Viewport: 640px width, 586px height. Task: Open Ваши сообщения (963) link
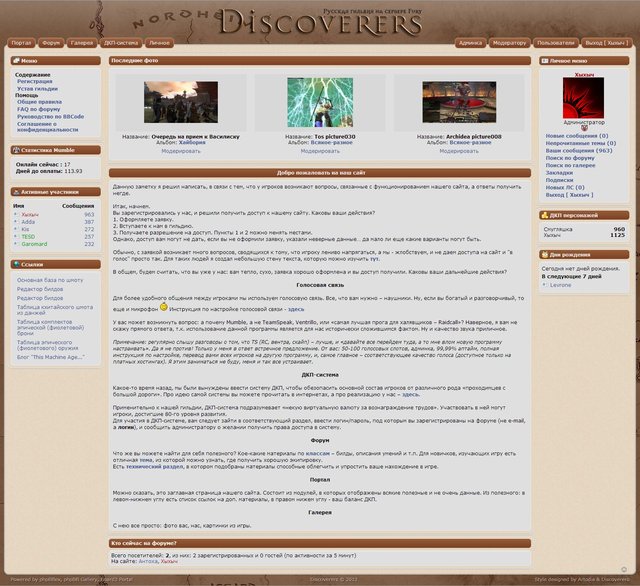(x=579, y=151)
